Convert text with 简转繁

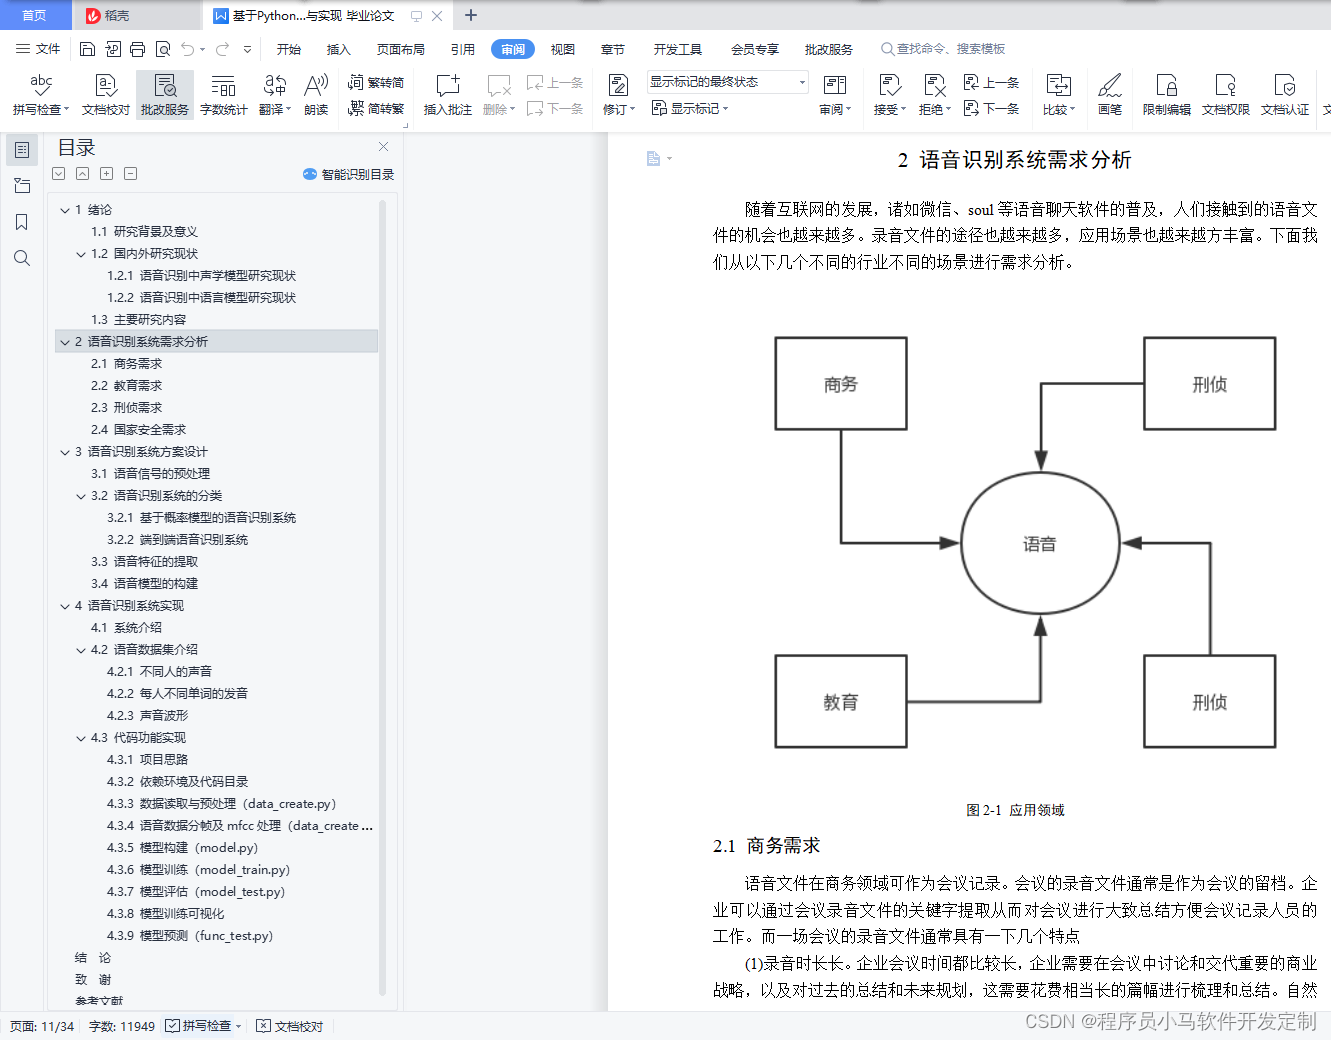[x=376, y=108]
